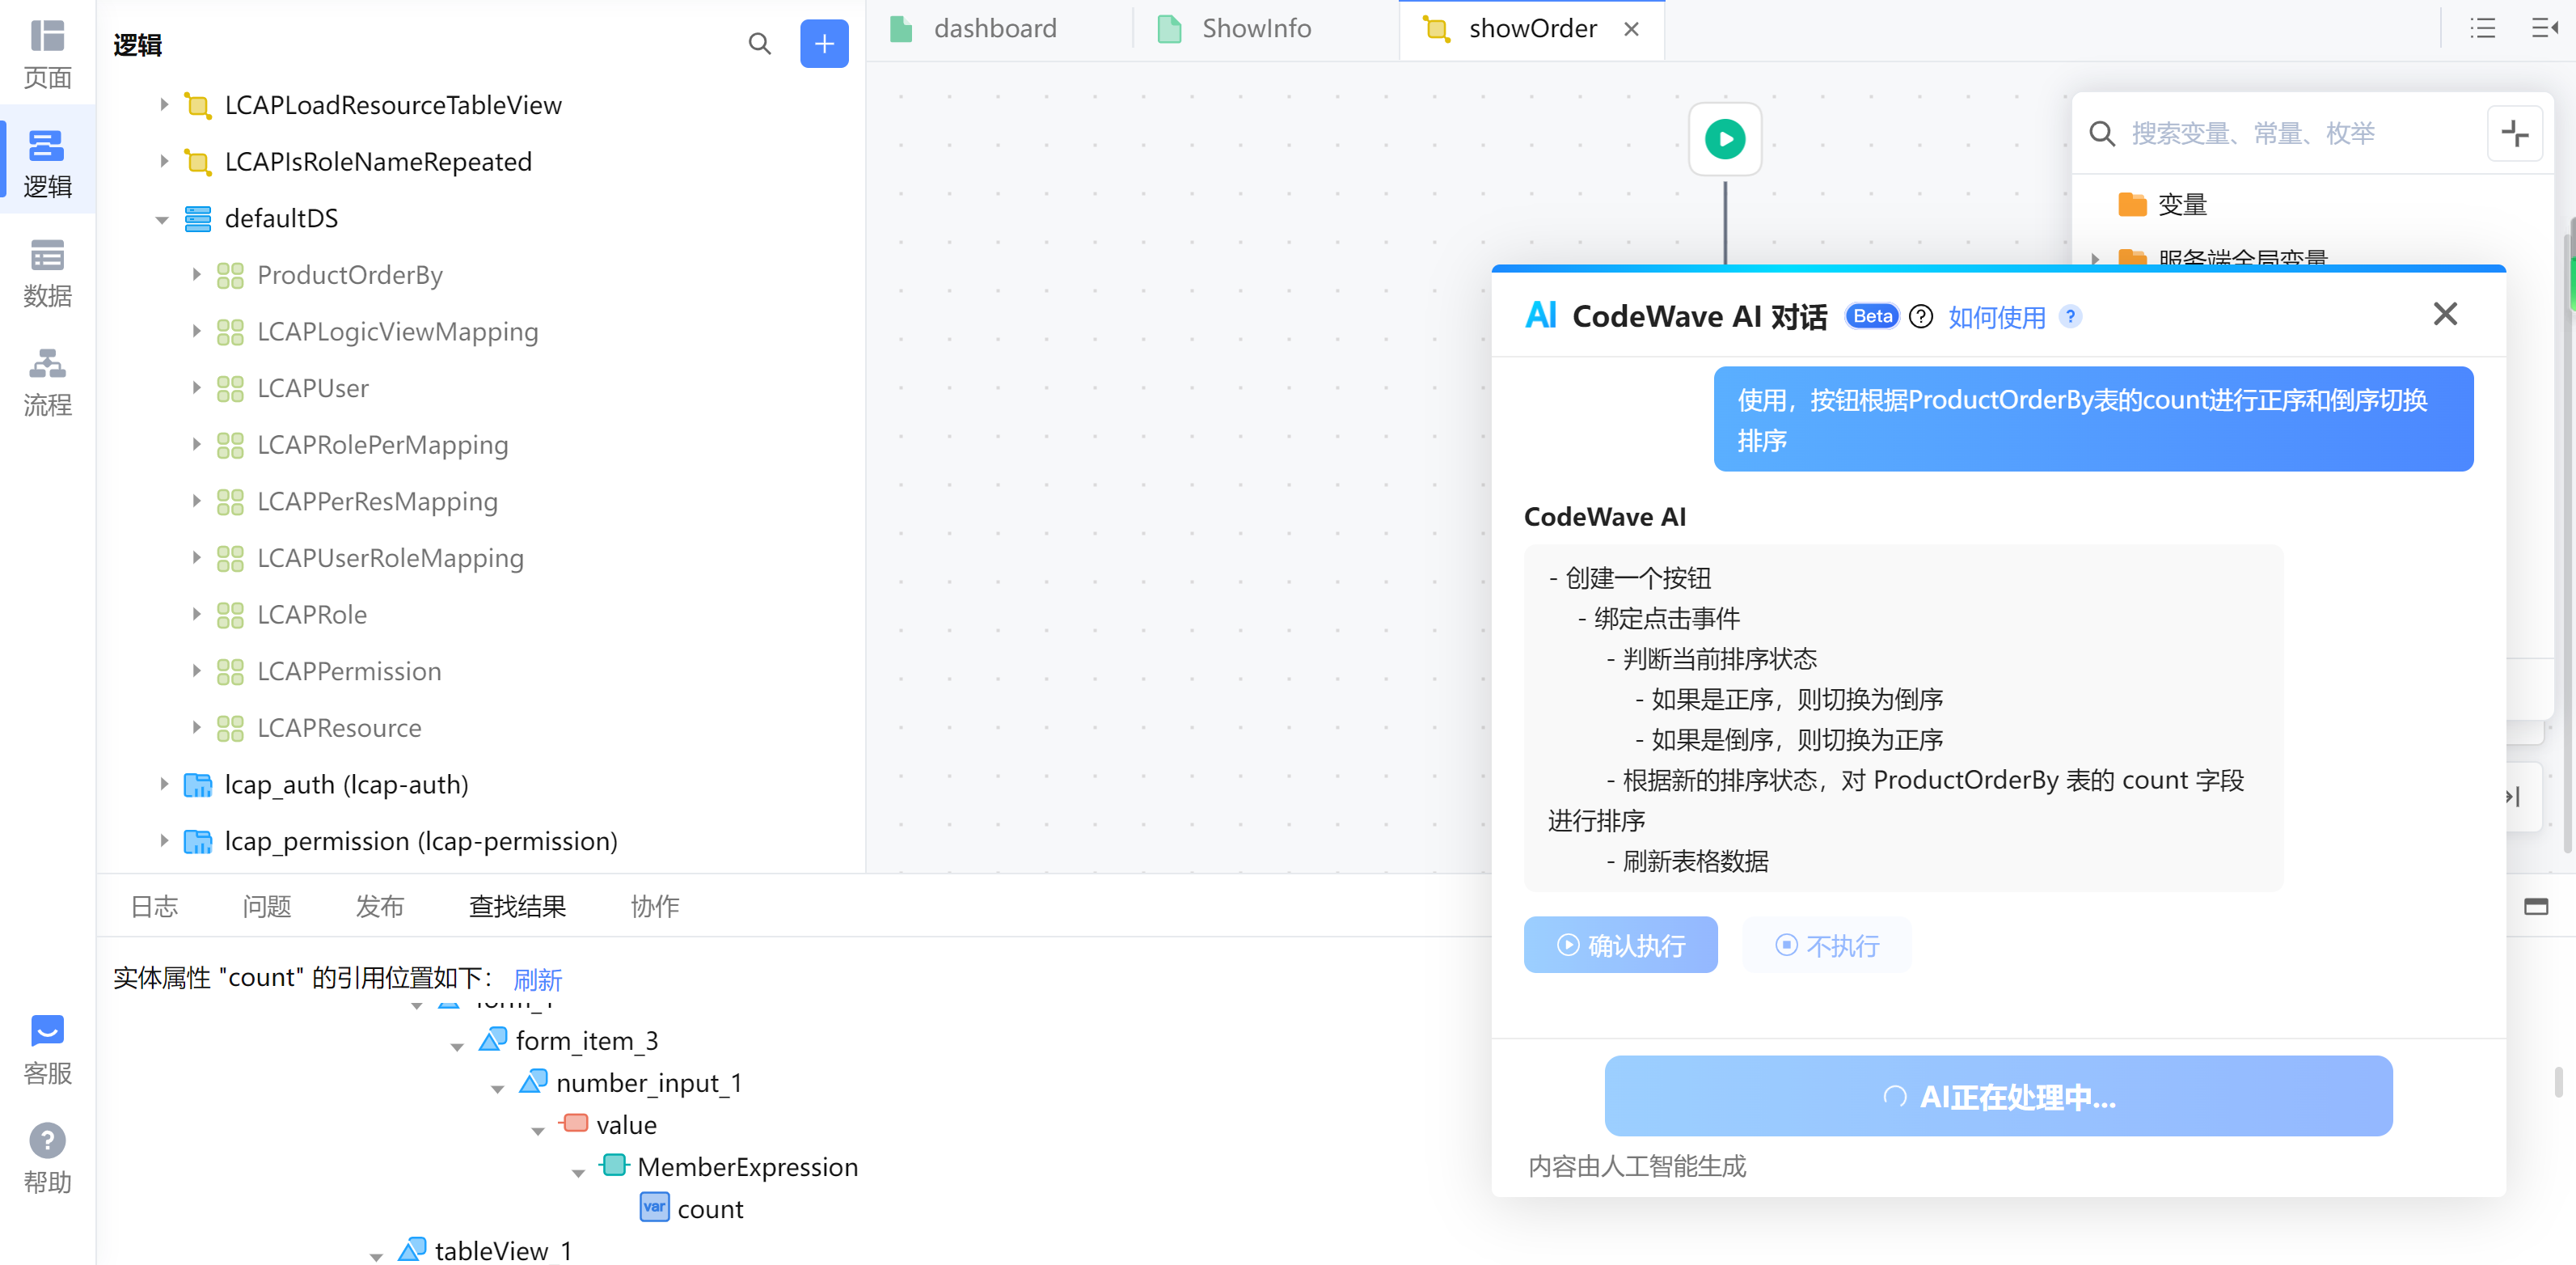Screen dimensions: 2576x1265
Task: Open the 页面 (Pages) panel
Action: 47,55
